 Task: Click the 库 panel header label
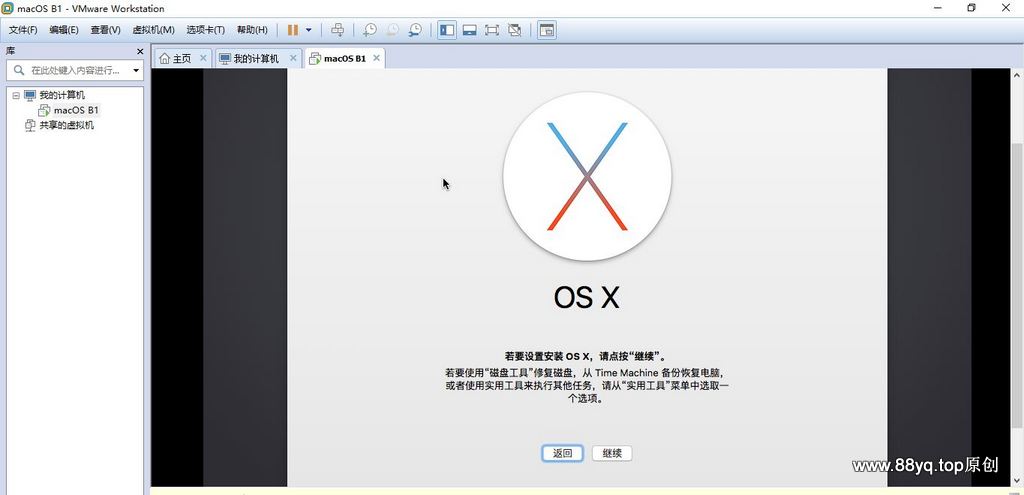pyautogui.click(x=10, y=51)
